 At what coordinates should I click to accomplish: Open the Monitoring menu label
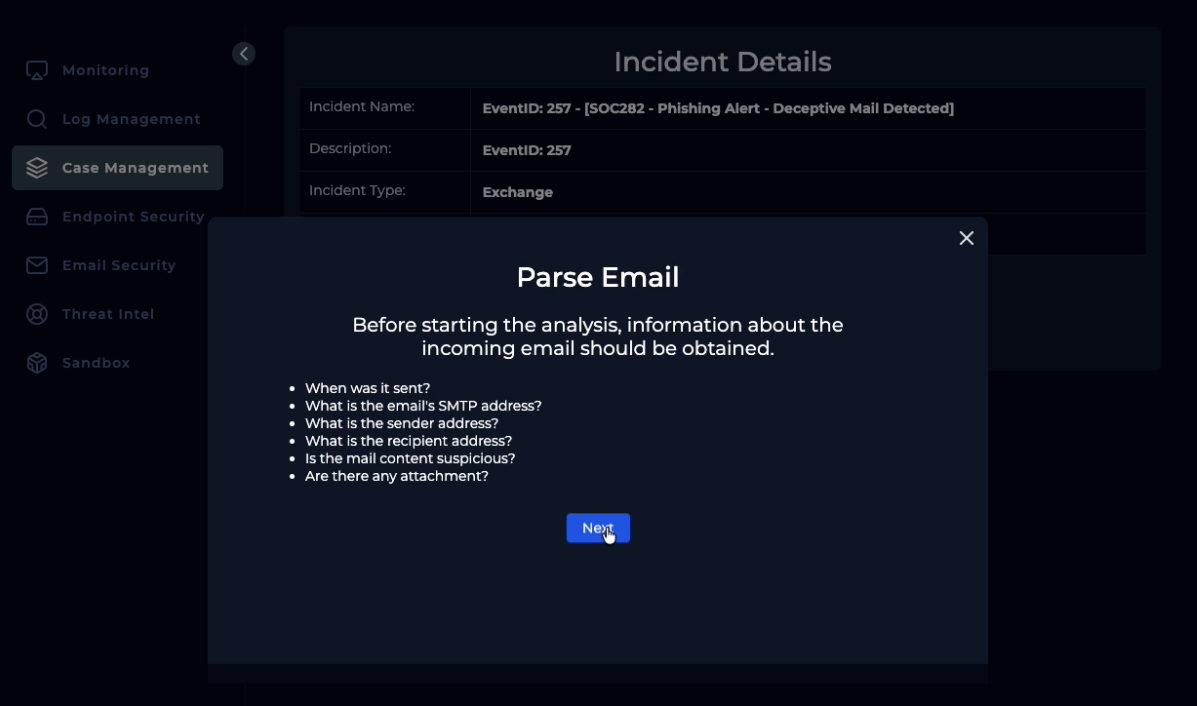(106, 71)
